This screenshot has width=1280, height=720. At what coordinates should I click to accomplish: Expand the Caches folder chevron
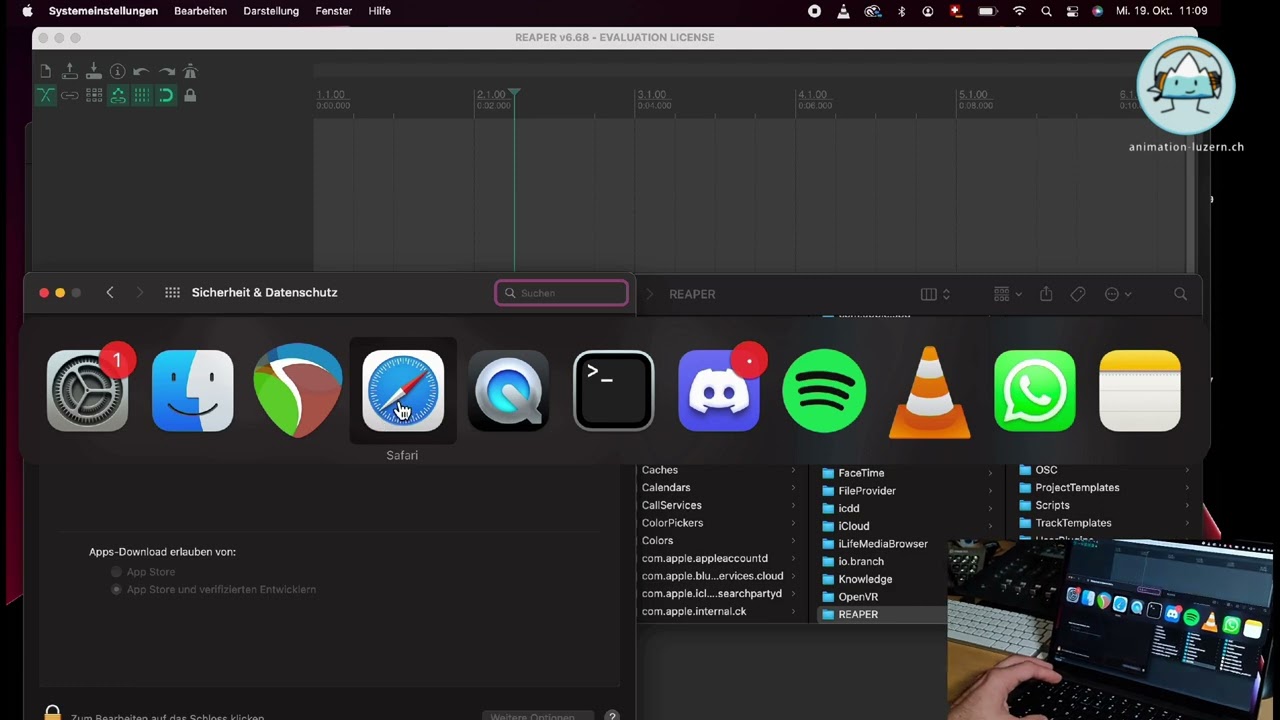click(x=794, y=470)
